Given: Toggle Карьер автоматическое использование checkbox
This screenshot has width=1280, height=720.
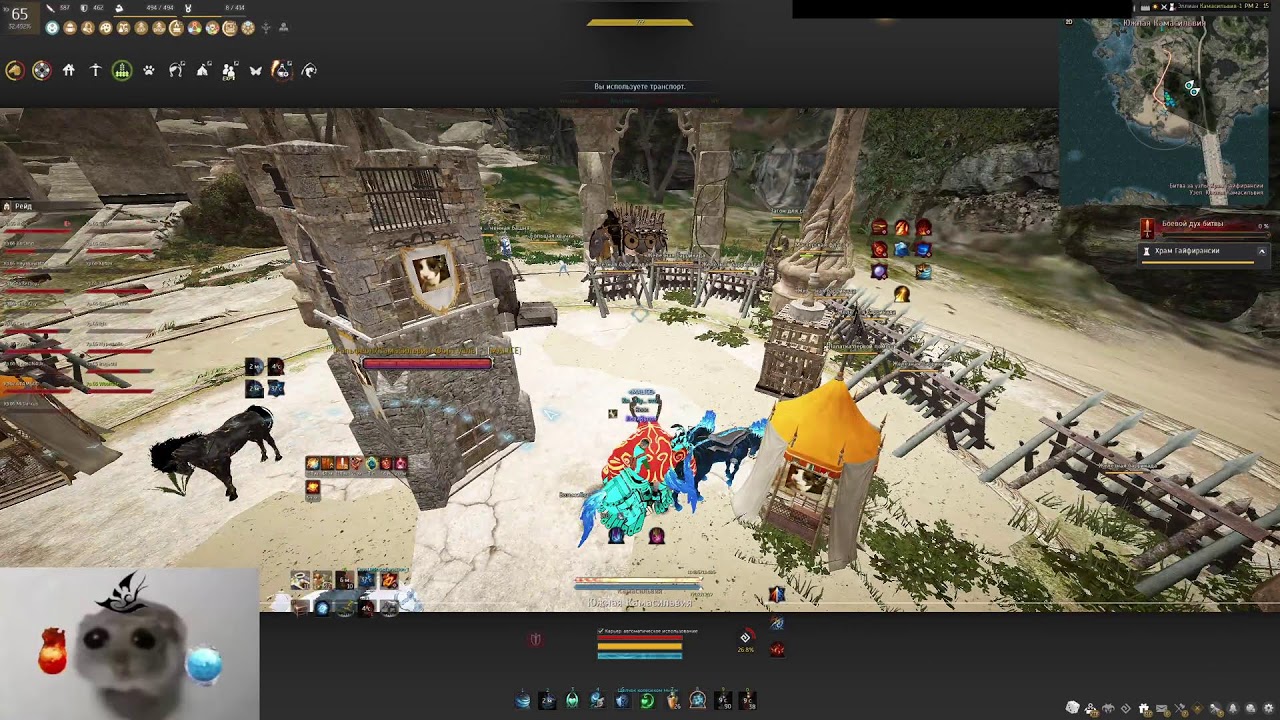Looking at the screenshot, I should [600, 631].
